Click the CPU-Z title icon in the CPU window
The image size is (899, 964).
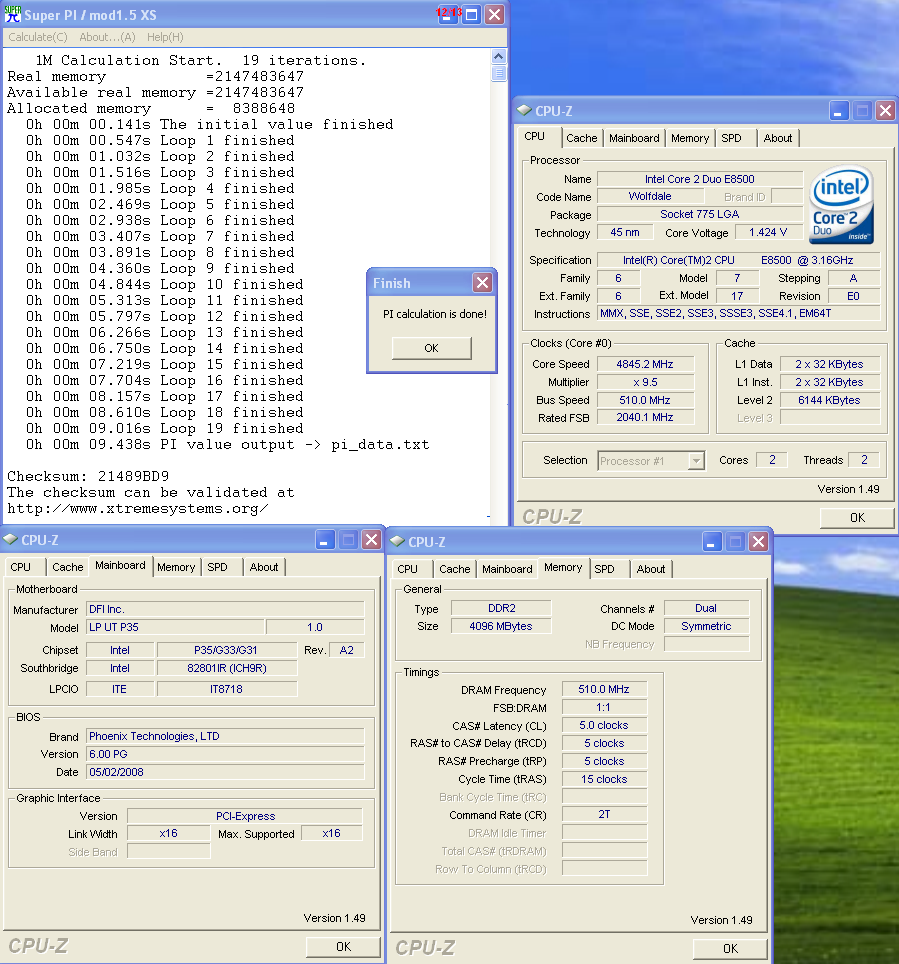coord(524,110)
